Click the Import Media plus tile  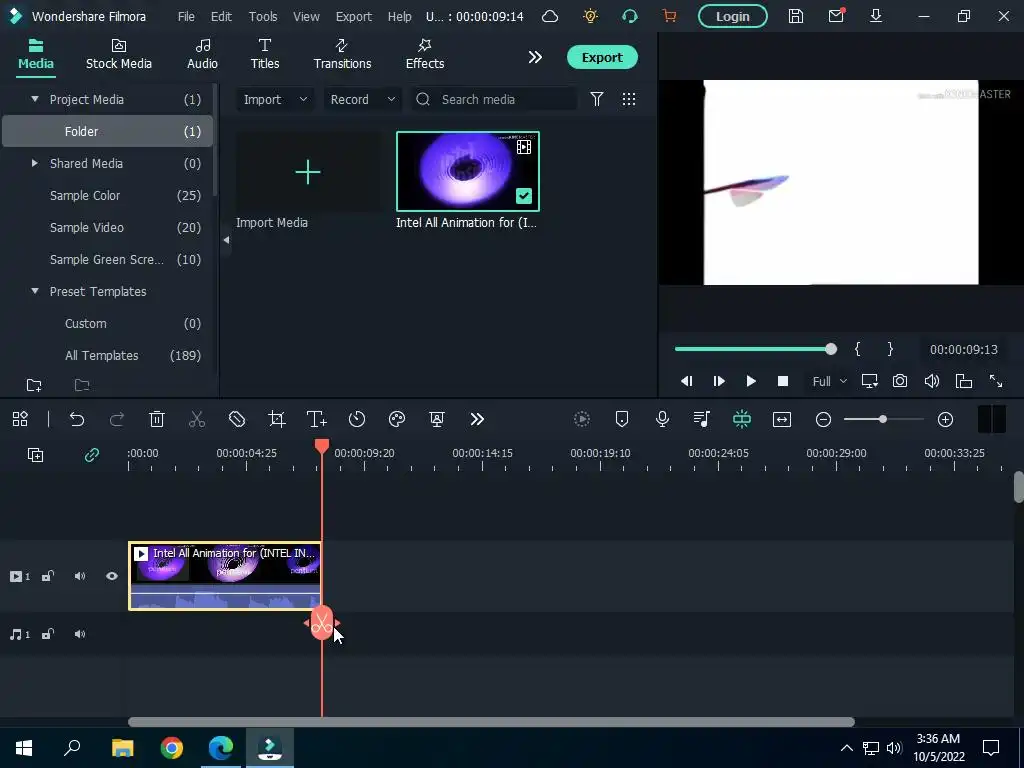(308, 172)
